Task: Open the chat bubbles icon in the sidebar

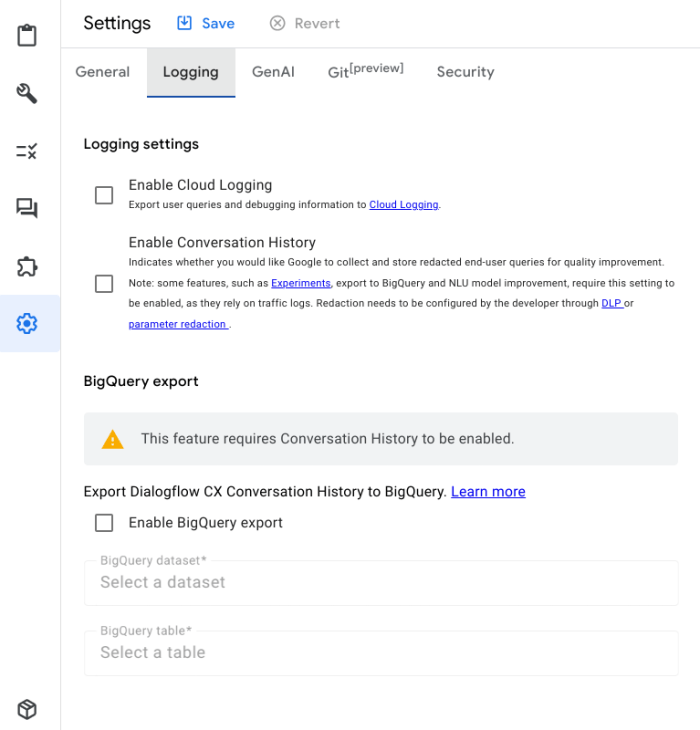Action: tap(27, 208)
